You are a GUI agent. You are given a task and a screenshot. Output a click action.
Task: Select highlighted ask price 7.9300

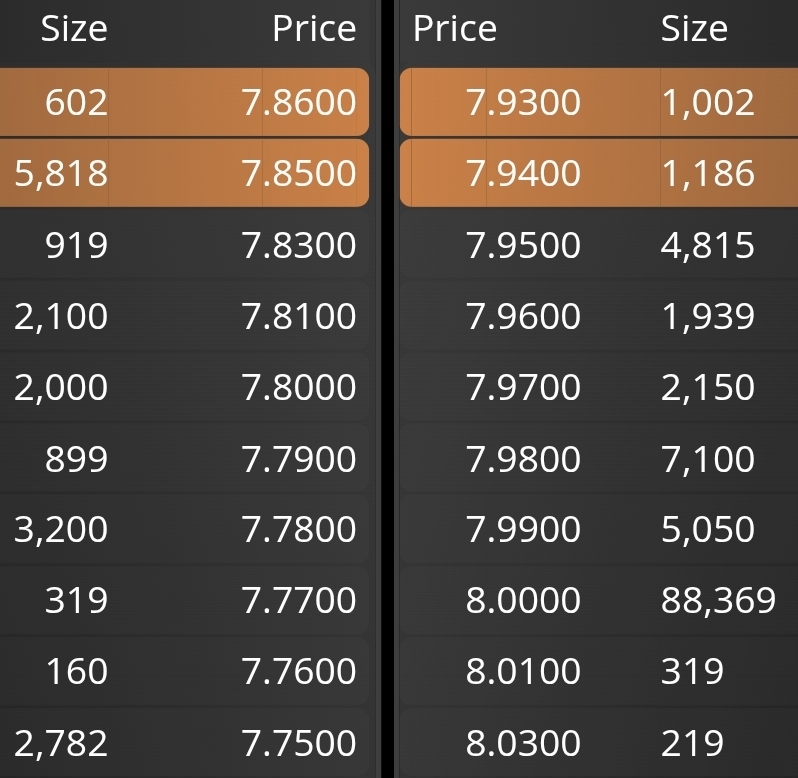[523, 102]
